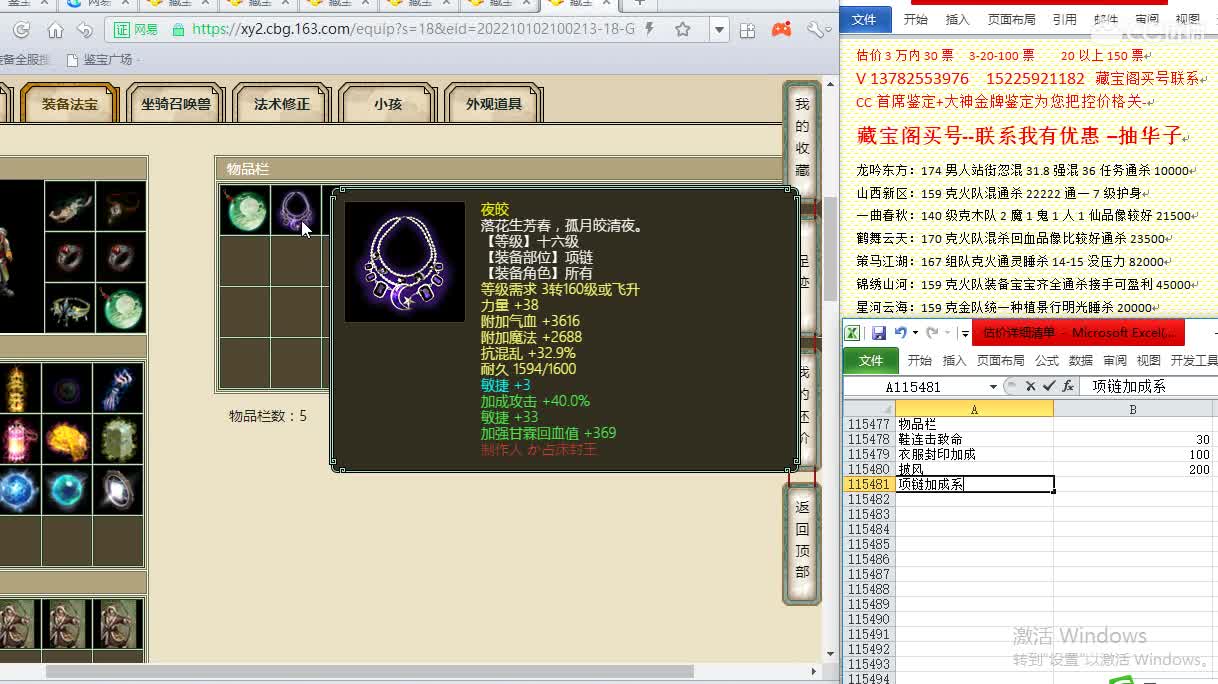Select Excel column B header
The image size is (1218, 684).
1135,409
